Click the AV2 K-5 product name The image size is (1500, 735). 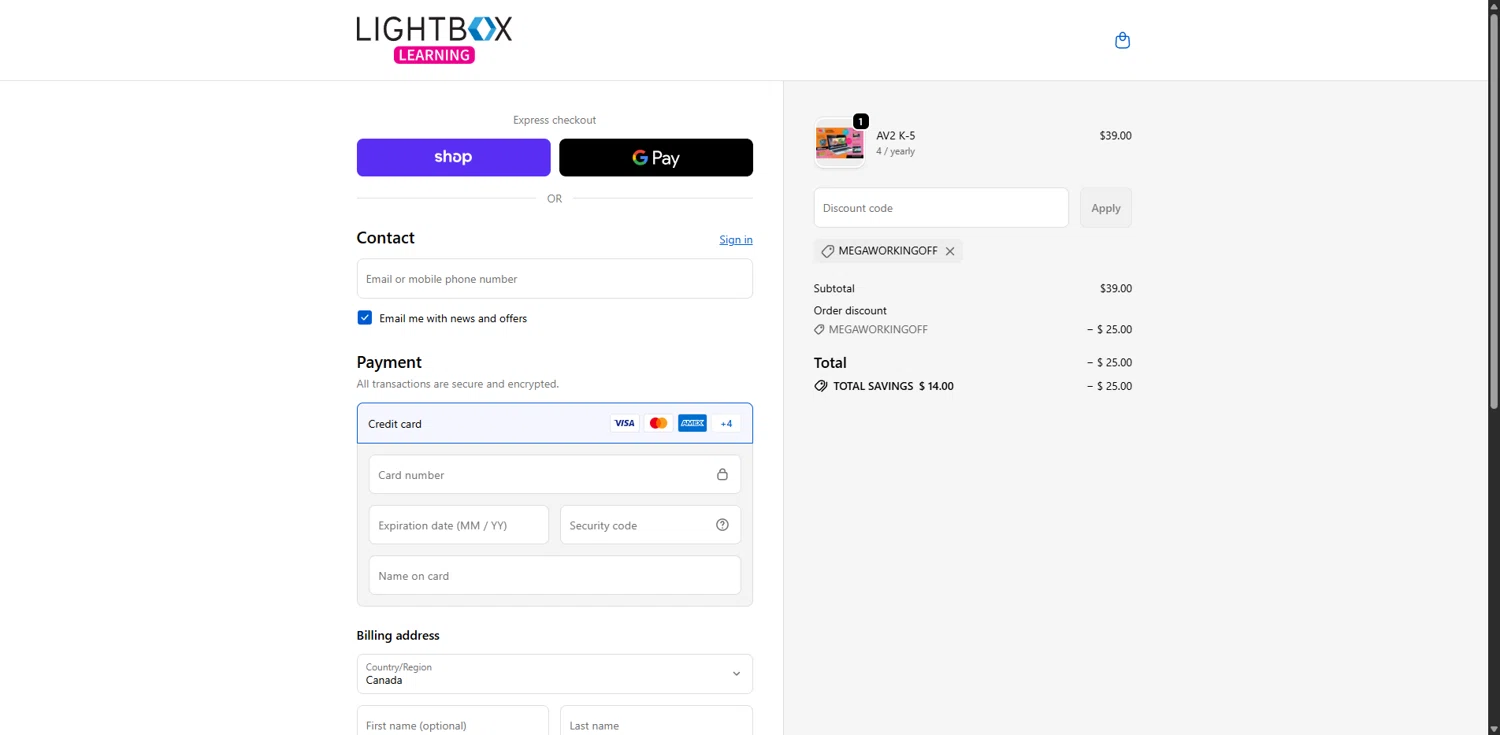896,136
